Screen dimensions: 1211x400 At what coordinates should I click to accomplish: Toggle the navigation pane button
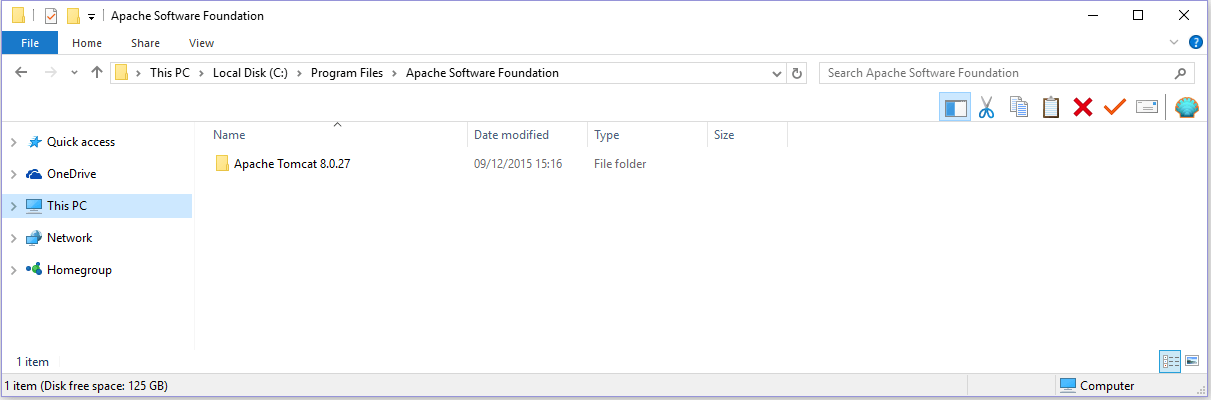tap(955, 107)
